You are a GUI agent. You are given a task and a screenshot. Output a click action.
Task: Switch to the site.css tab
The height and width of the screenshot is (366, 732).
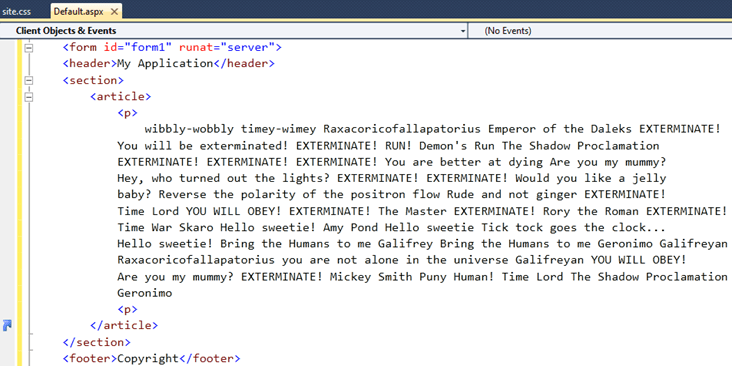16,11
